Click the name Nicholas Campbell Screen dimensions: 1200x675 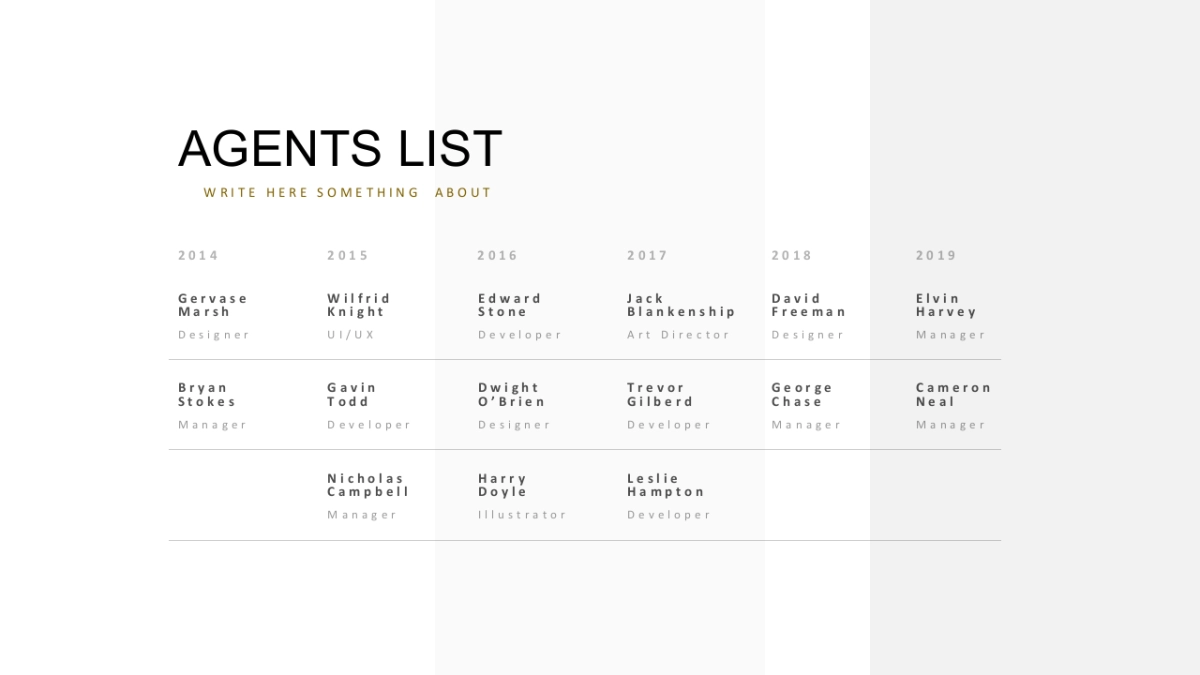[367, 485]
